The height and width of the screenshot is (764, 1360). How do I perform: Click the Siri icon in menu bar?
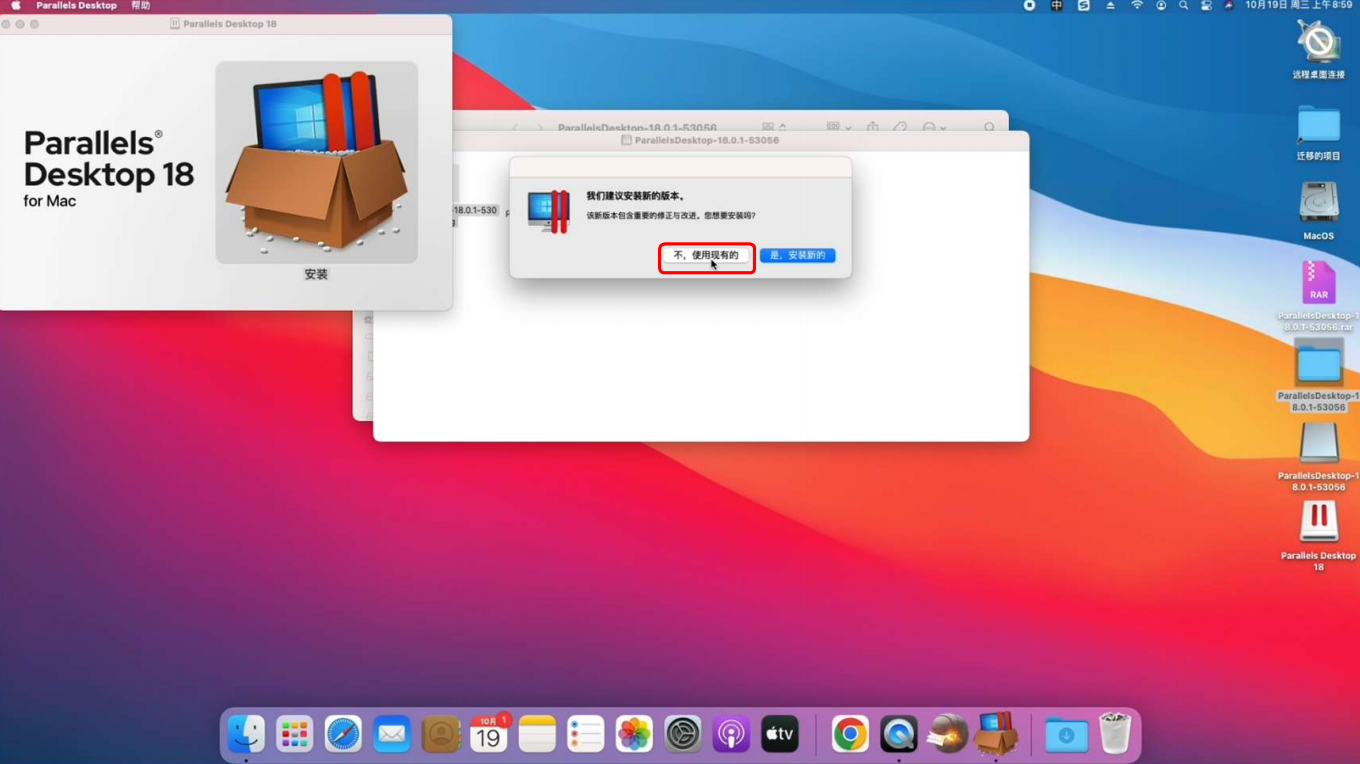click(x=1229, y=6)
